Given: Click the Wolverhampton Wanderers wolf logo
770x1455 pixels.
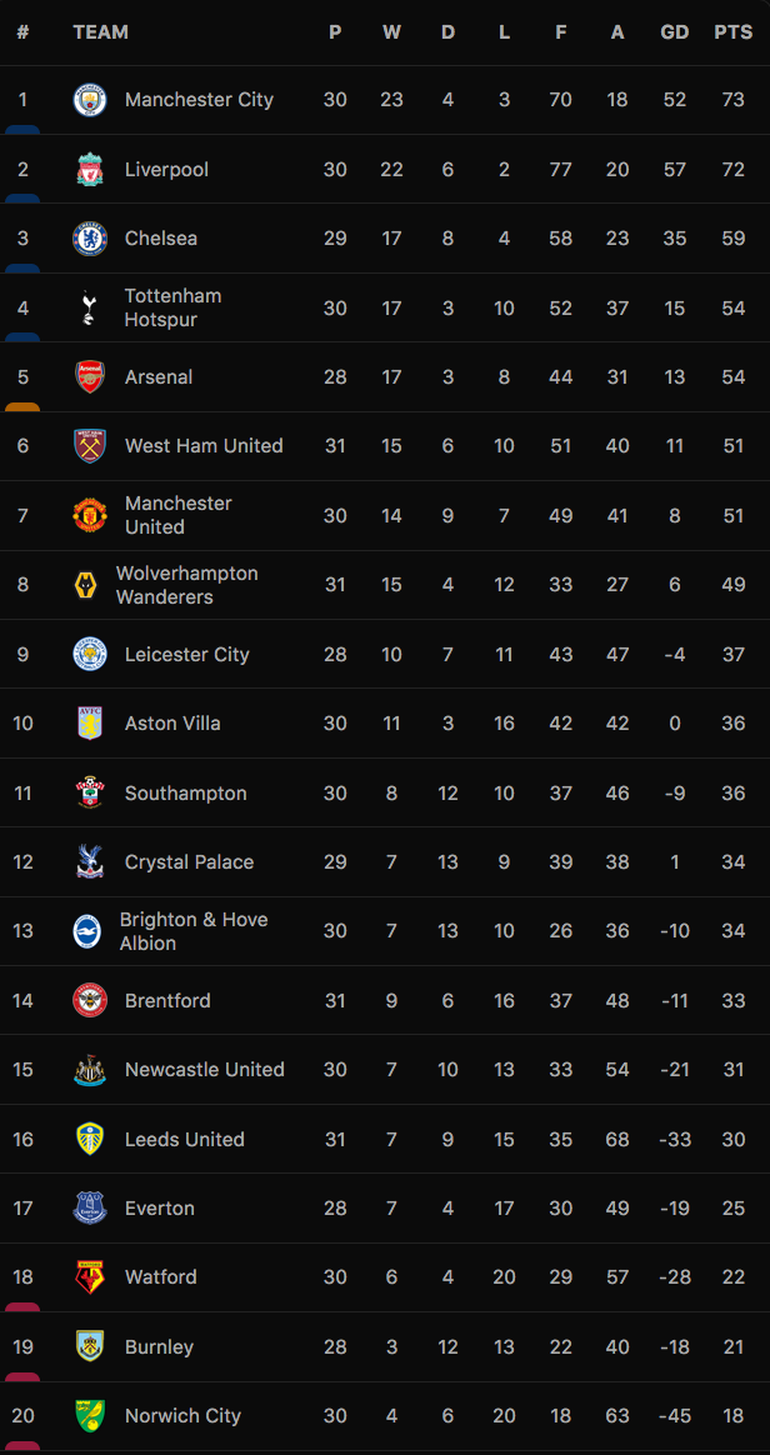Looking at the screenshot, I should [86, 585].
